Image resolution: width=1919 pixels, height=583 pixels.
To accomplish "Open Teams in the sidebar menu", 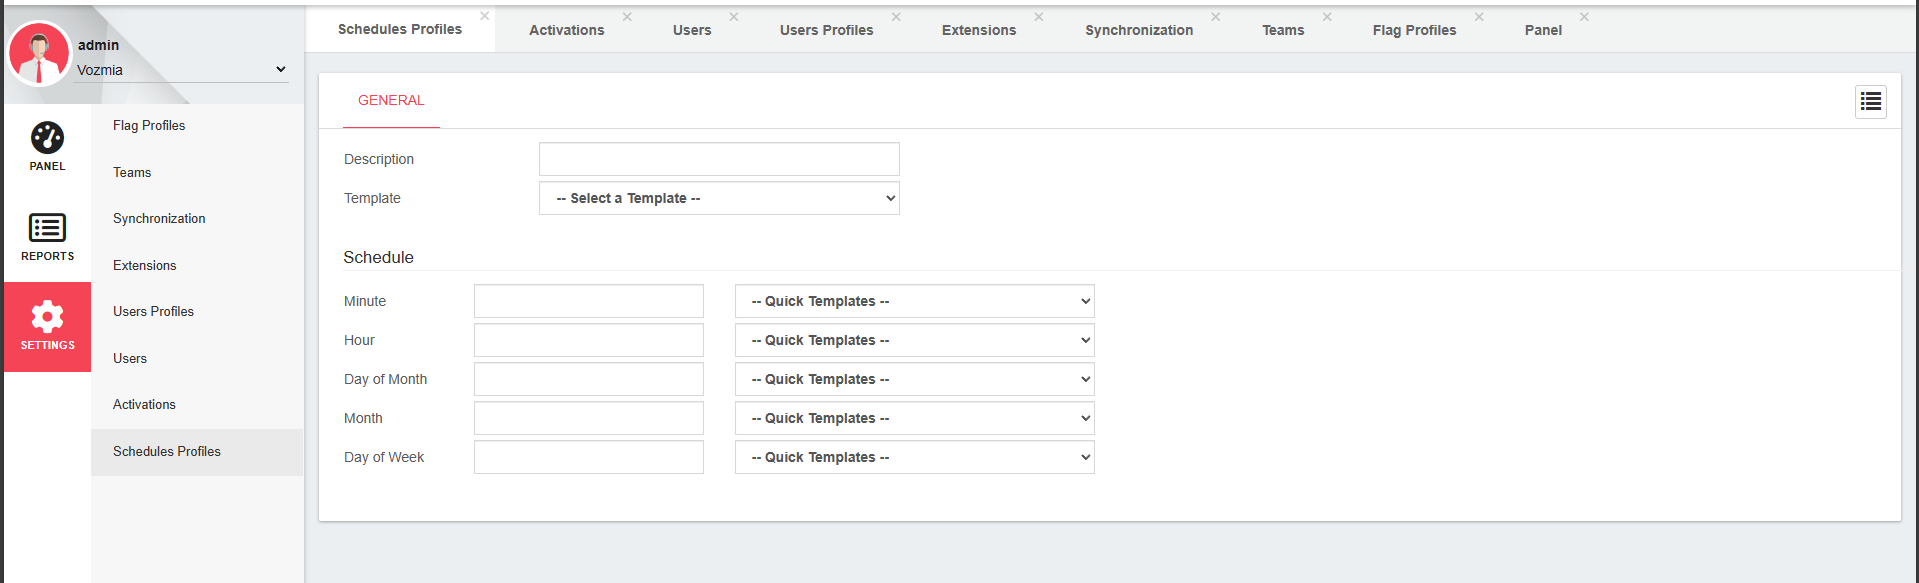I will pos(132,173).
